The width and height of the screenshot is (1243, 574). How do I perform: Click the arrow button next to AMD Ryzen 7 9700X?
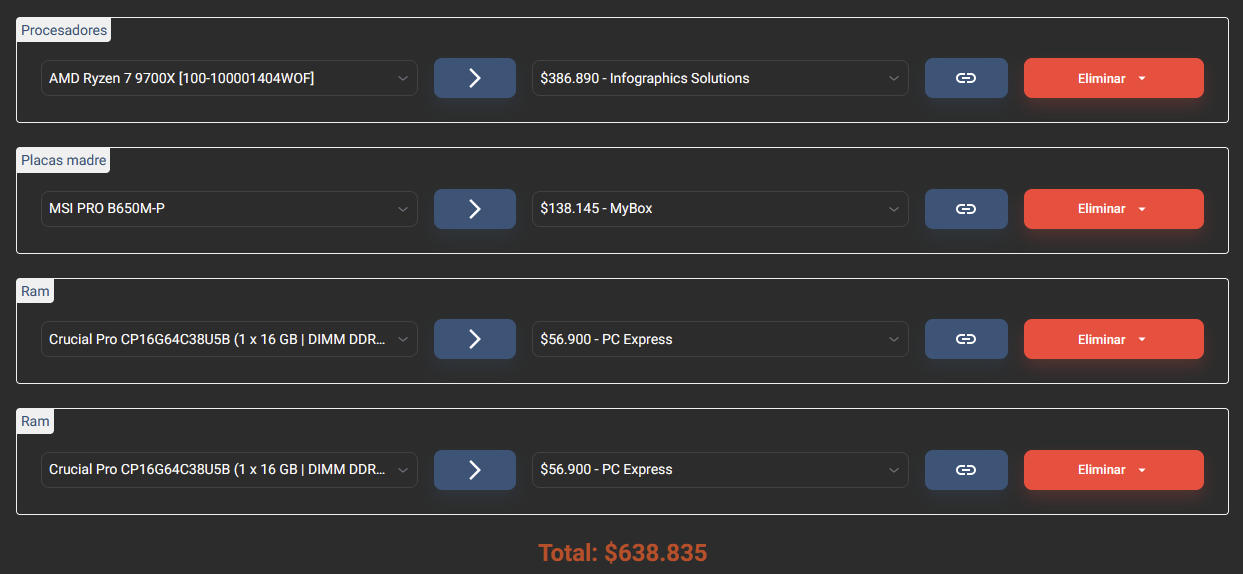(x=475, y=78)
